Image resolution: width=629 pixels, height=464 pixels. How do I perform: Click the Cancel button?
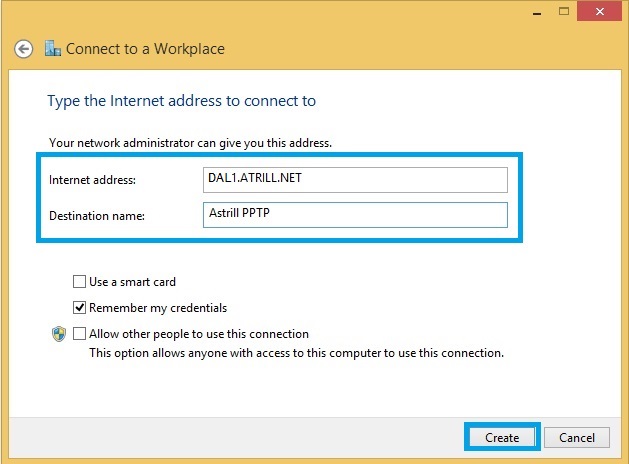577,438
